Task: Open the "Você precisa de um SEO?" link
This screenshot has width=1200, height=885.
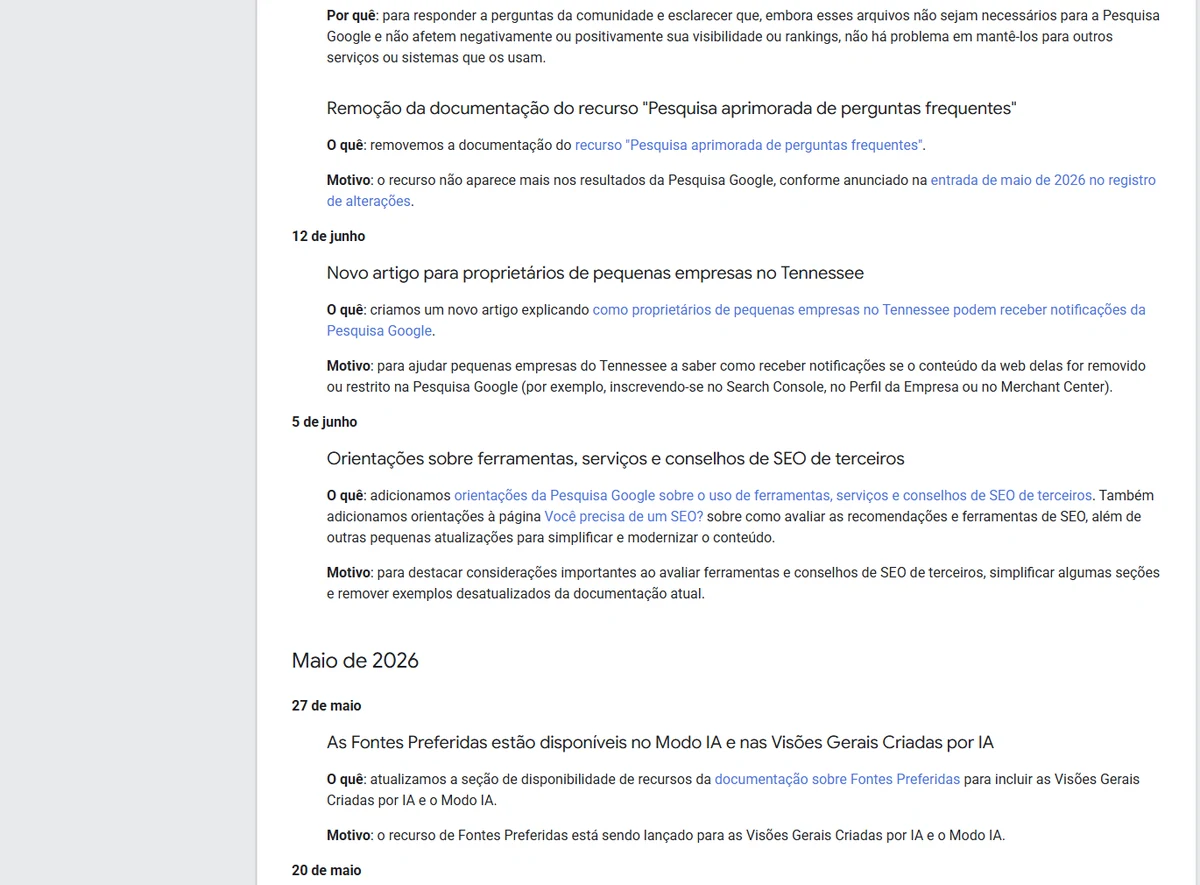Action: (x=623, y=517)
